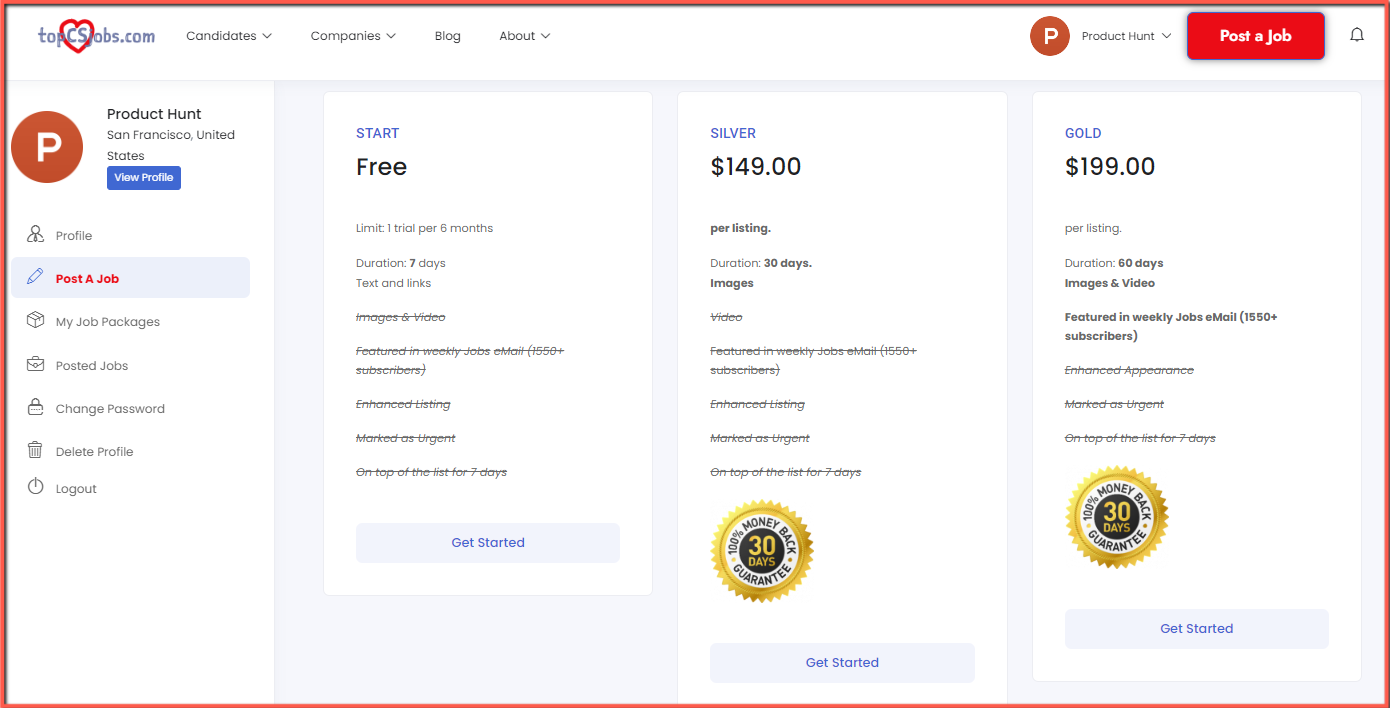Click the Free price text
Screen dimensions: 1390x708
pyautogui.click(x=382, y=167)
